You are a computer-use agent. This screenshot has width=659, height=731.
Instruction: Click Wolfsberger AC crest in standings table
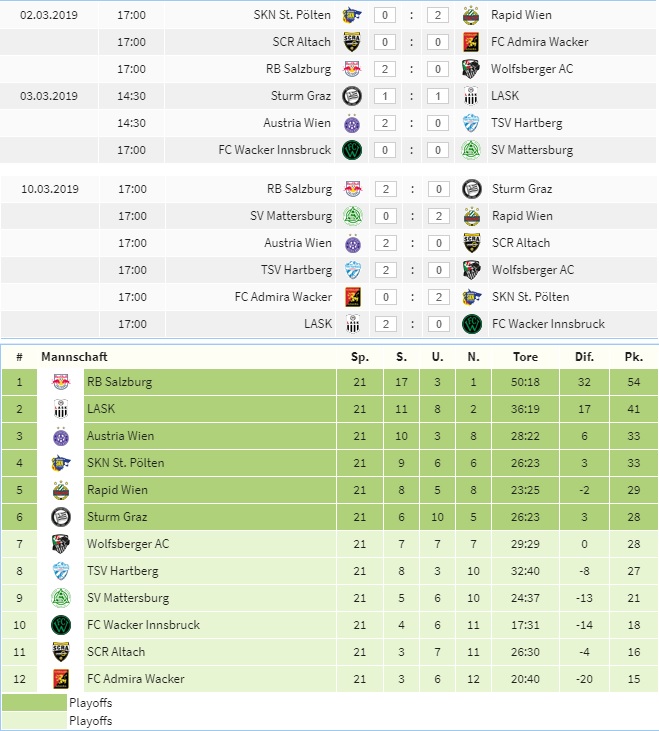(61, 544)
